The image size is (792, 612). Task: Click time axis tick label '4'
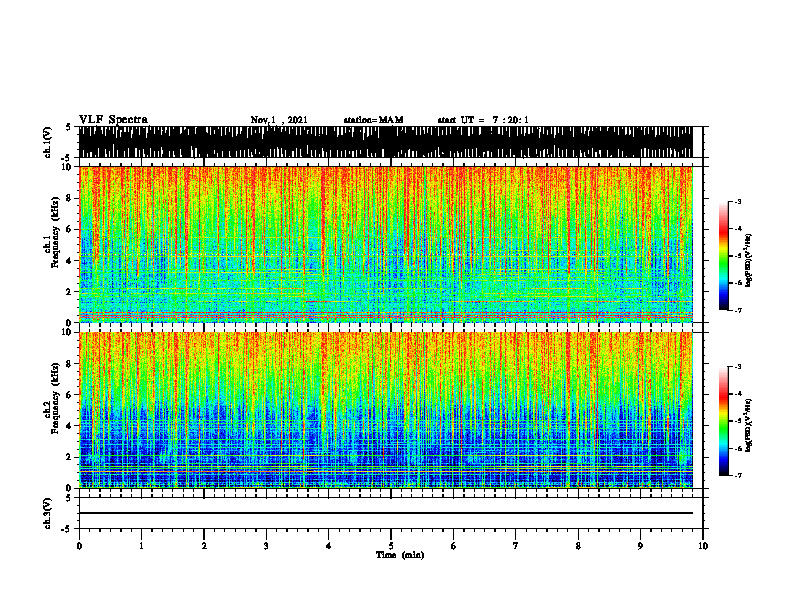(329, 546)
